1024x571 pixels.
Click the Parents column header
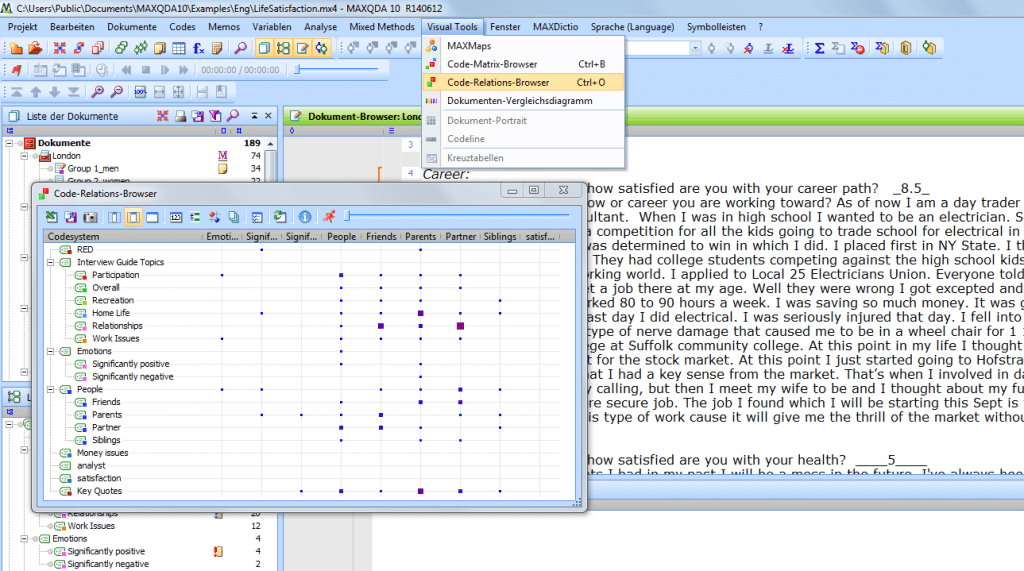point(420,237)
